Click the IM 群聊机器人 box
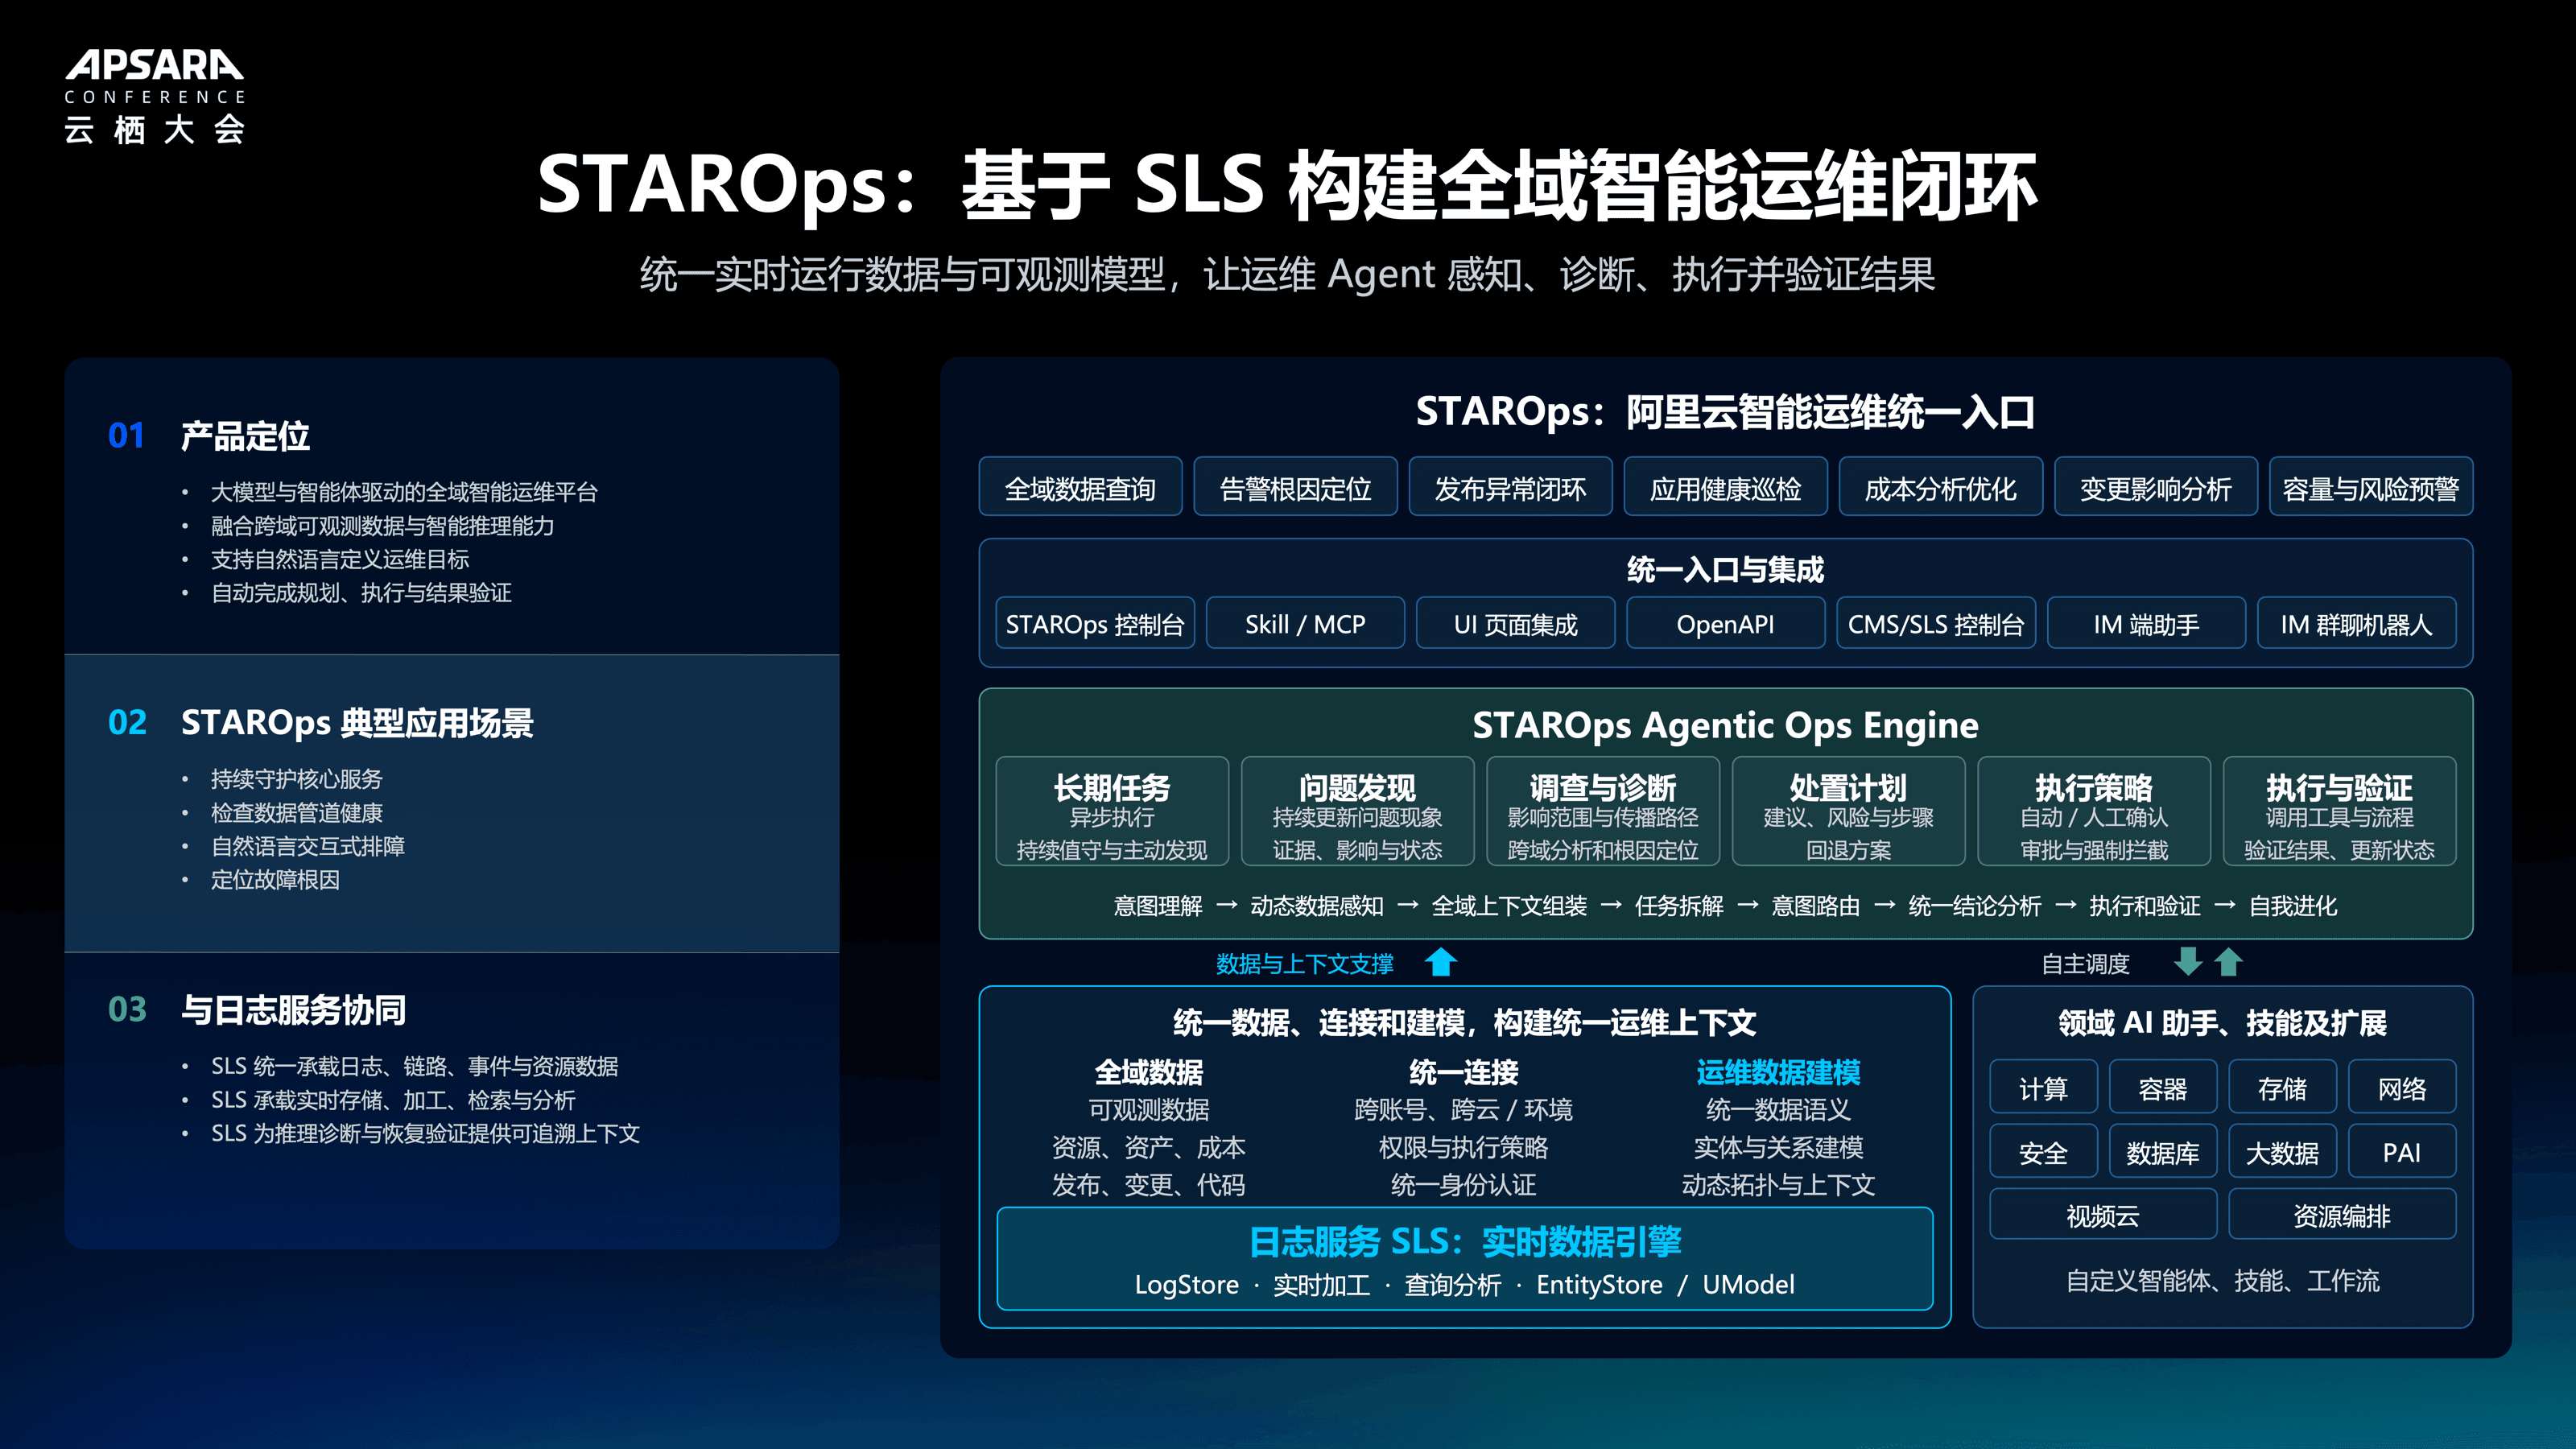The image size is (2576, 1449). [x=2356, y=624]
